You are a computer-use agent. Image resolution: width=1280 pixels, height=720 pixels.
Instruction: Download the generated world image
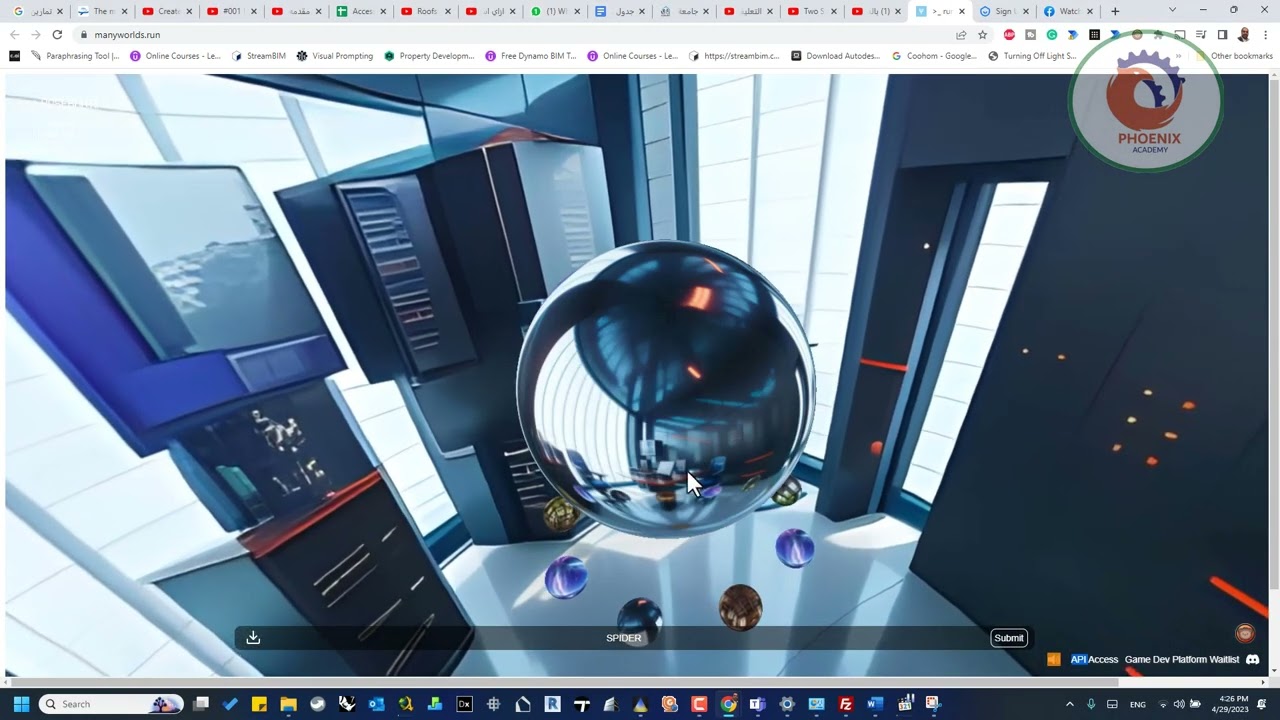(x=253, y=638)
